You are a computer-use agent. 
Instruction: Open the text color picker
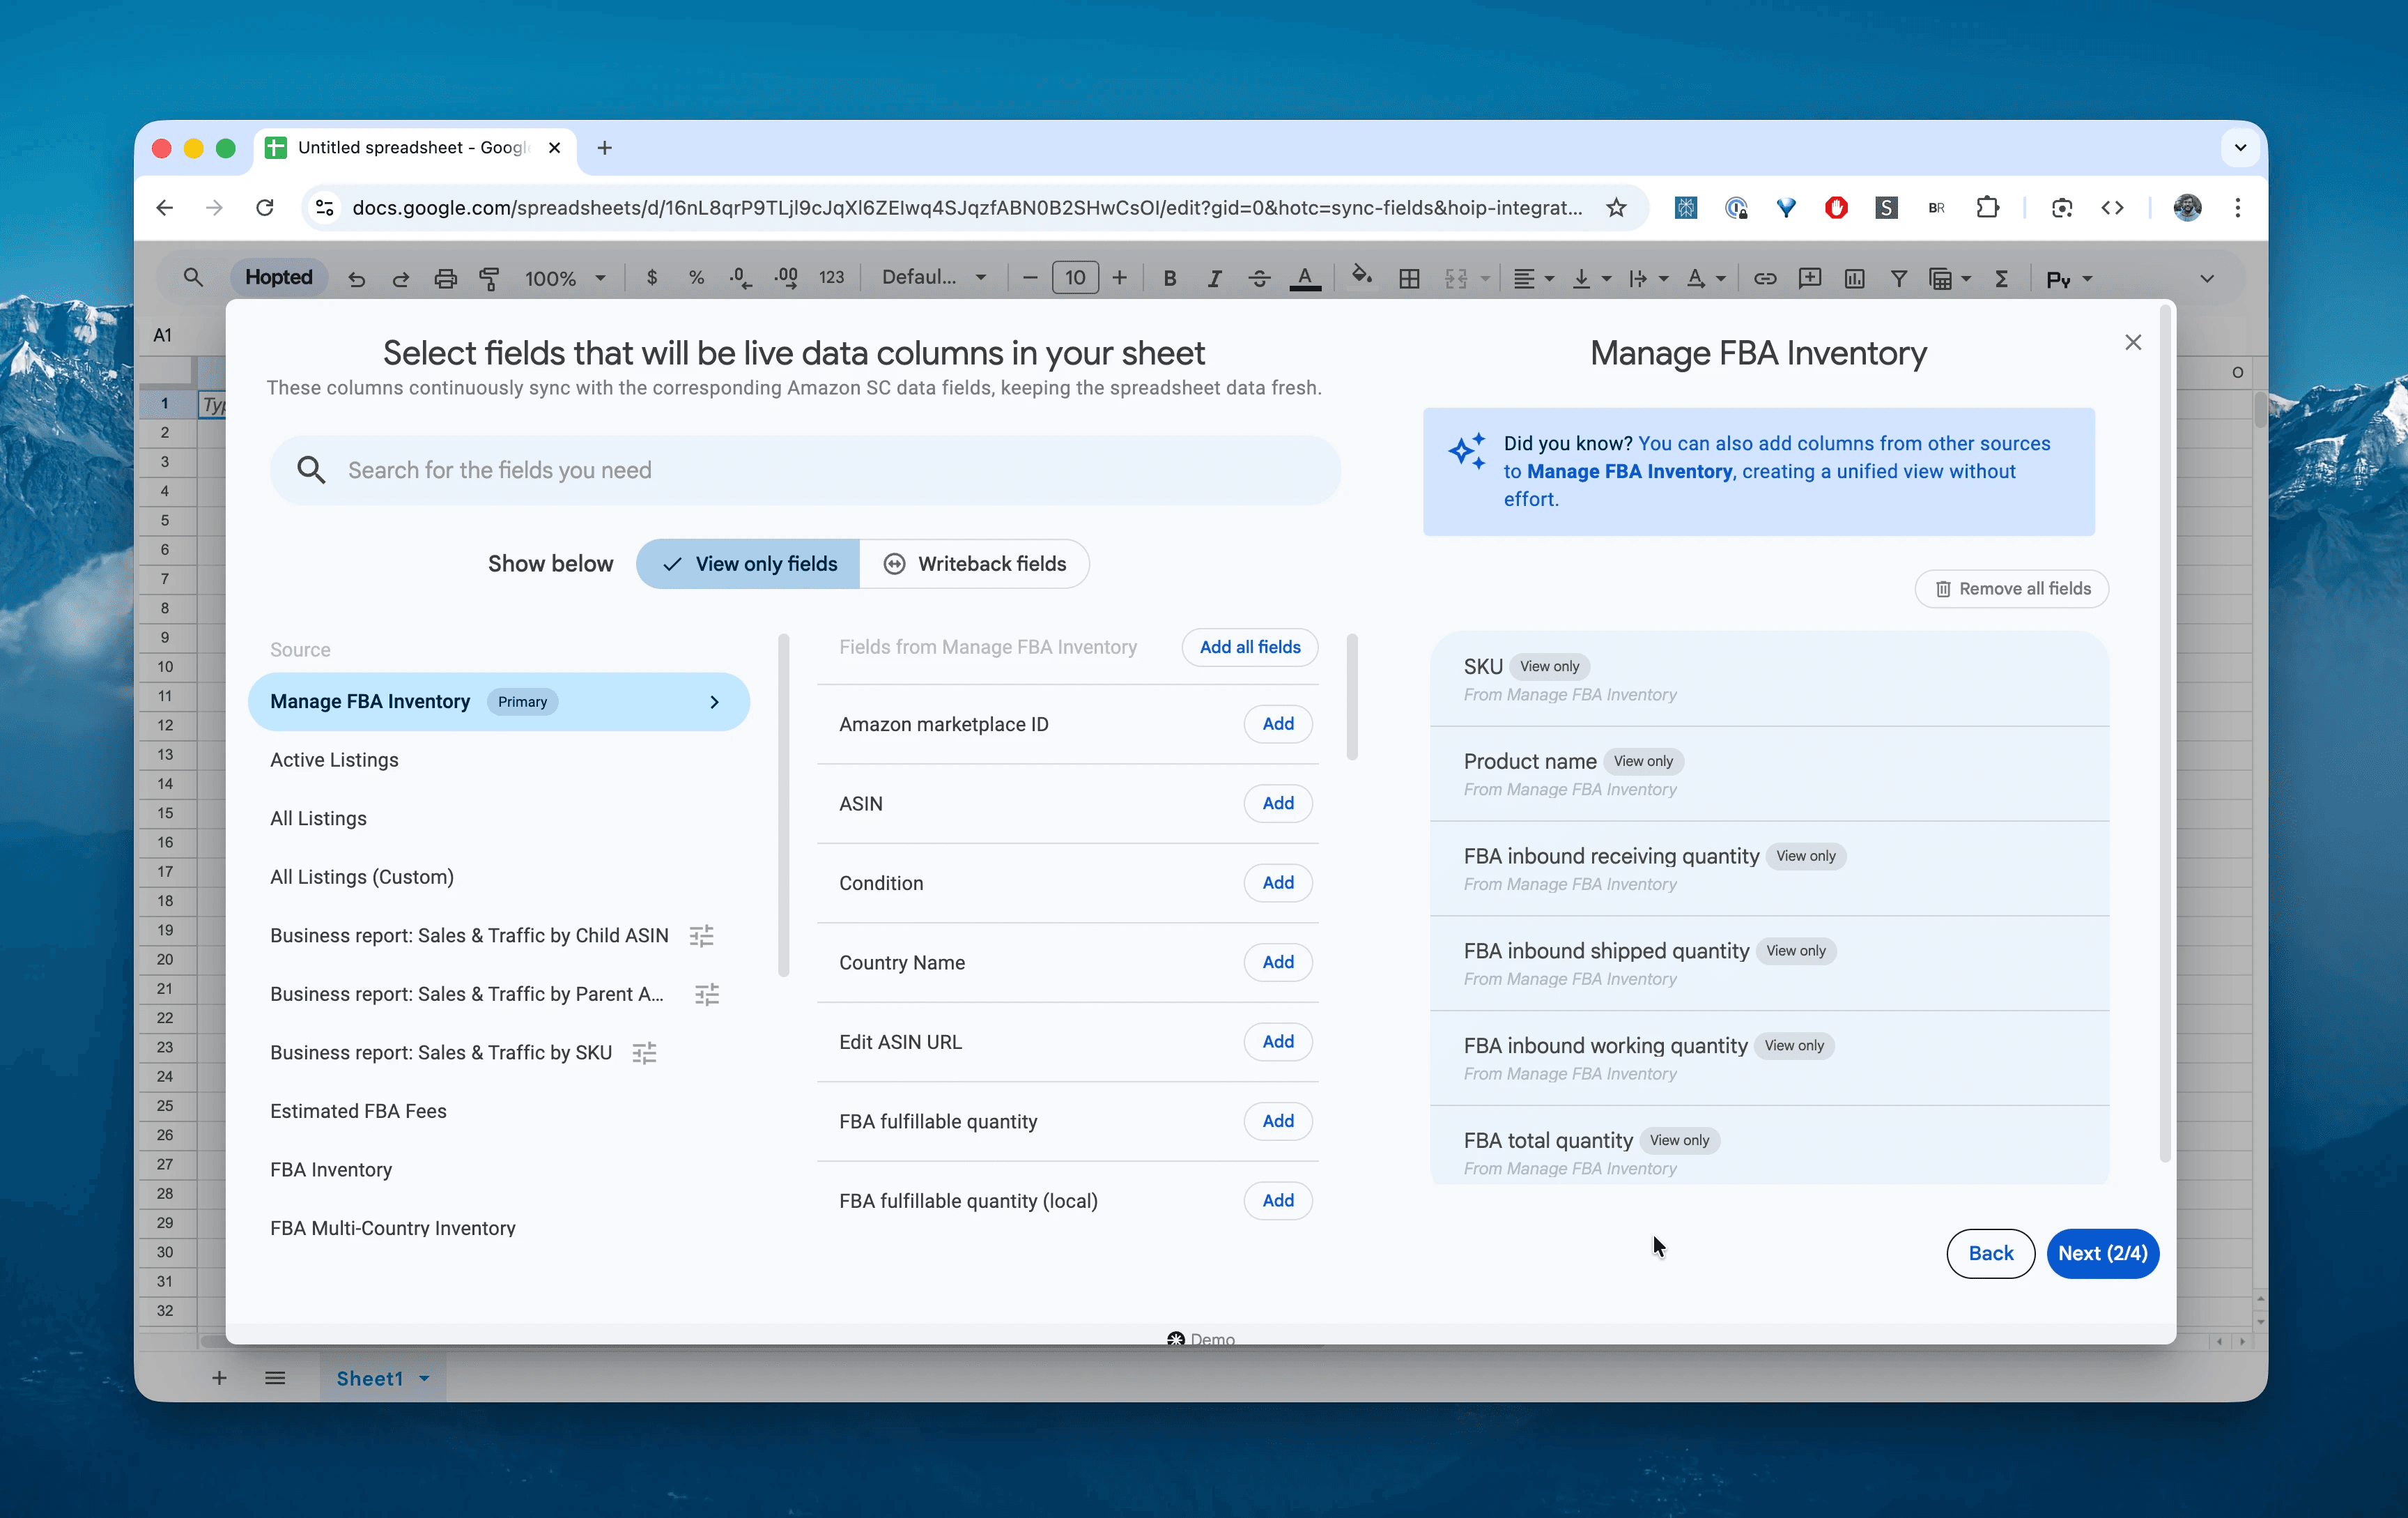click(1305, 279)
